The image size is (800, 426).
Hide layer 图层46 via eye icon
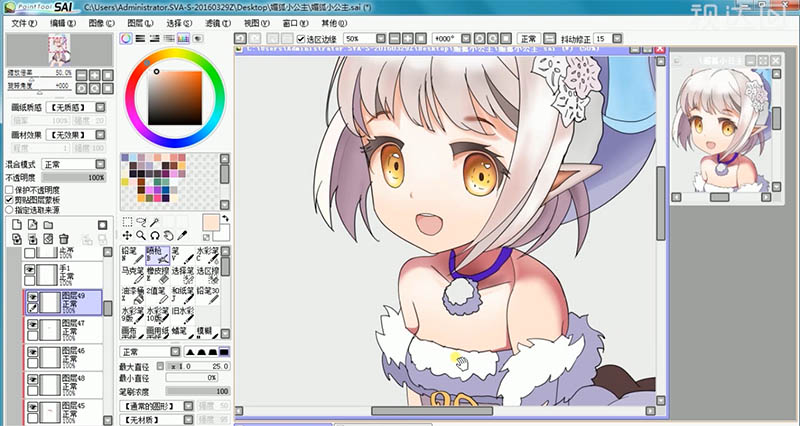(x=32, y=352)
